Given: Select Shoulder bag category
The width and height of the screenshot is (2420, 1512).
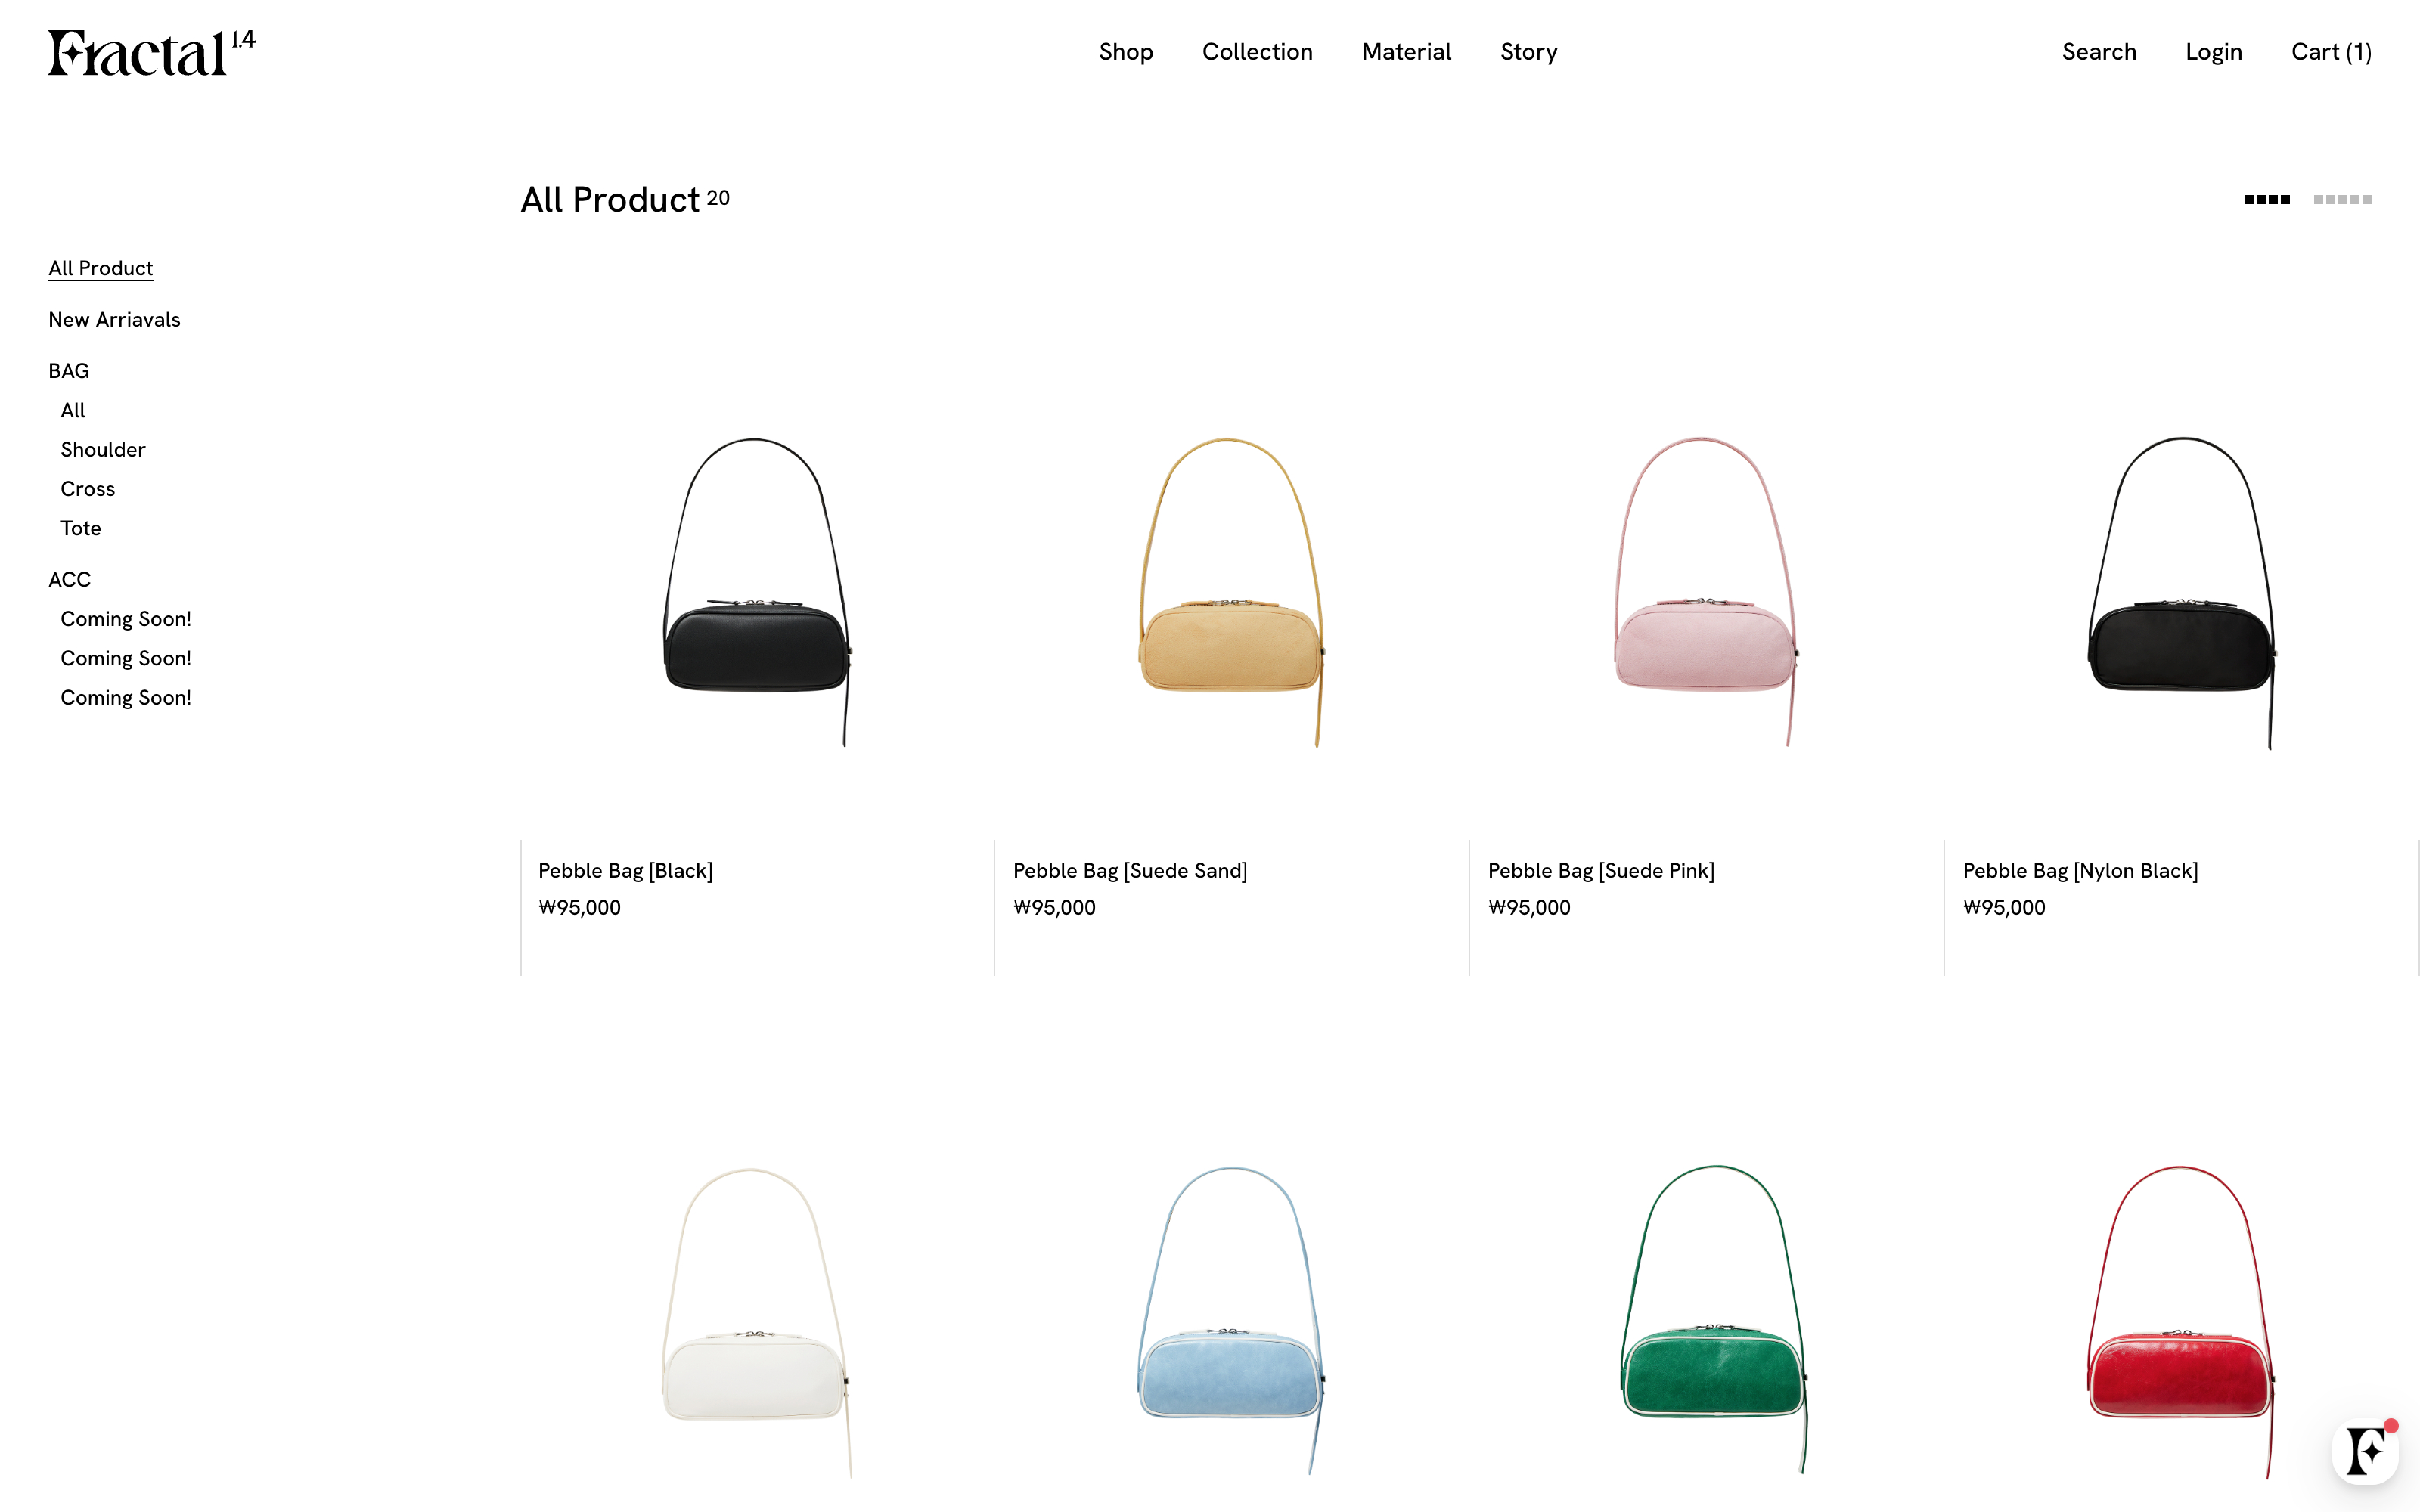Looking at the screenshot, I should 103,450.
